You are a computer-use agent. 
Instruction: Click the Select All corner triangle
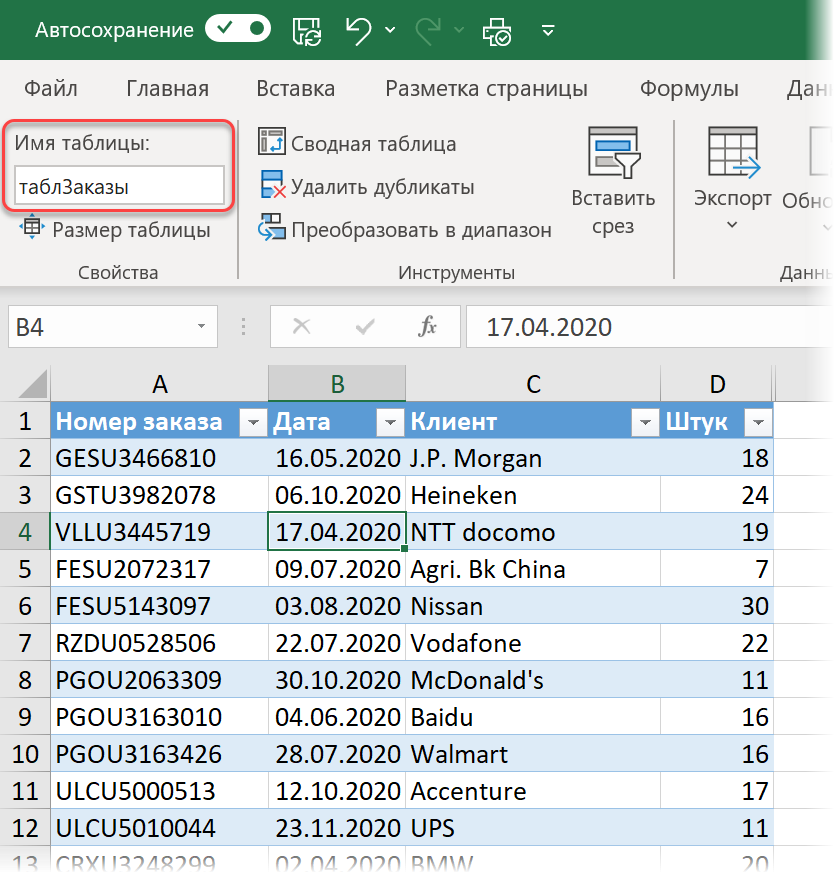tap(32, 384)
